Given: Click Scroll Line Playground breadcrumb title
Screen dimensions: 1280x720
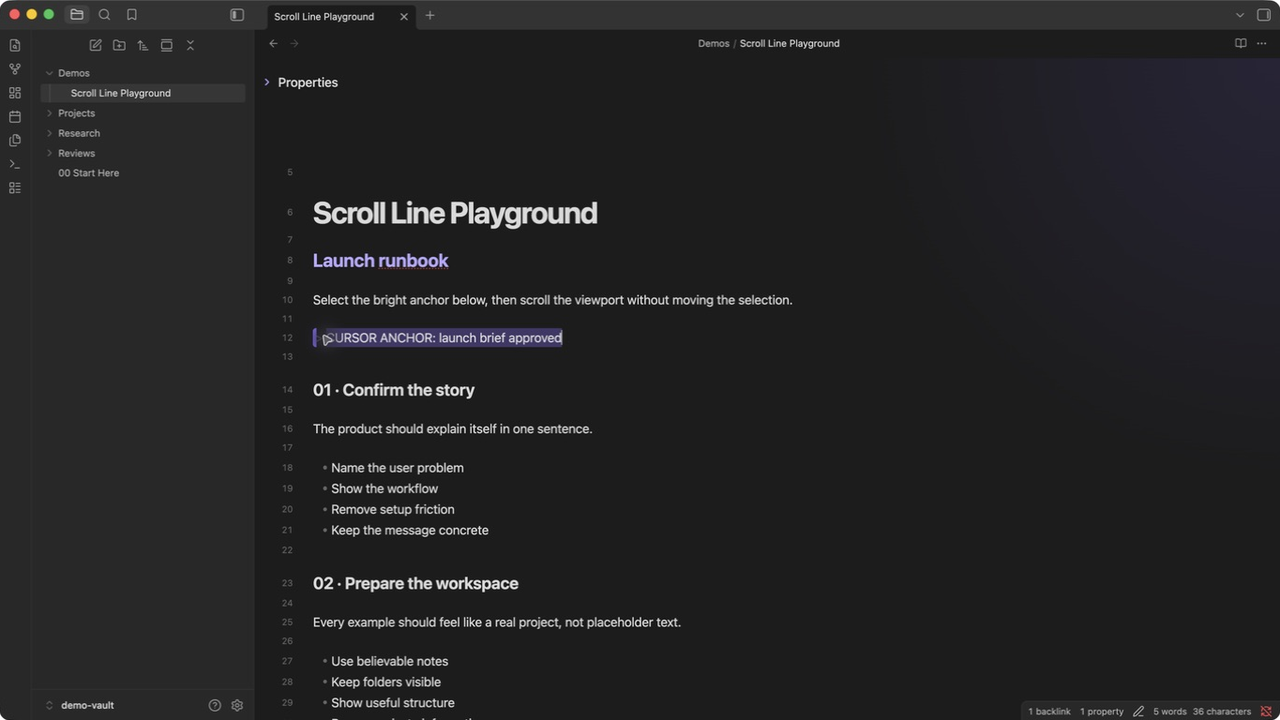Looking at the screenshot, I should [x=789, y=43].
